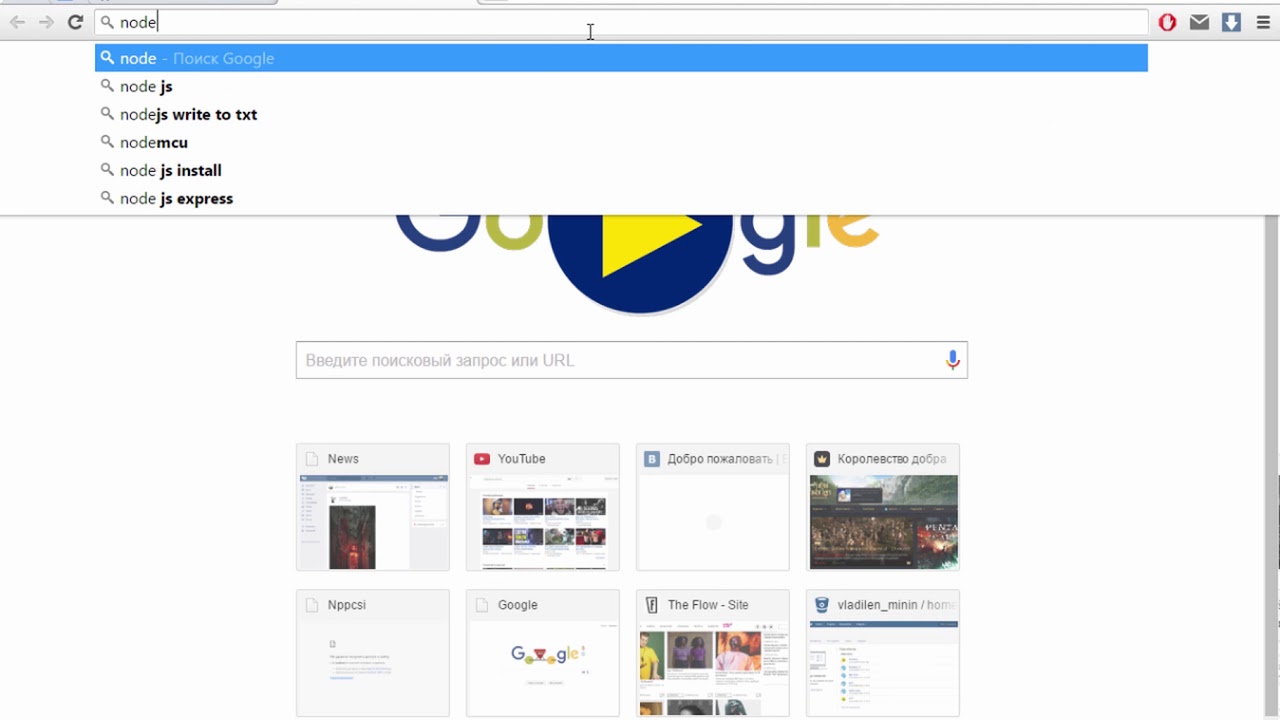This screenshot has width=1280, height=720.
Task: Select the 'node - Поиск Google' suggestion
Action: (621, 58)
